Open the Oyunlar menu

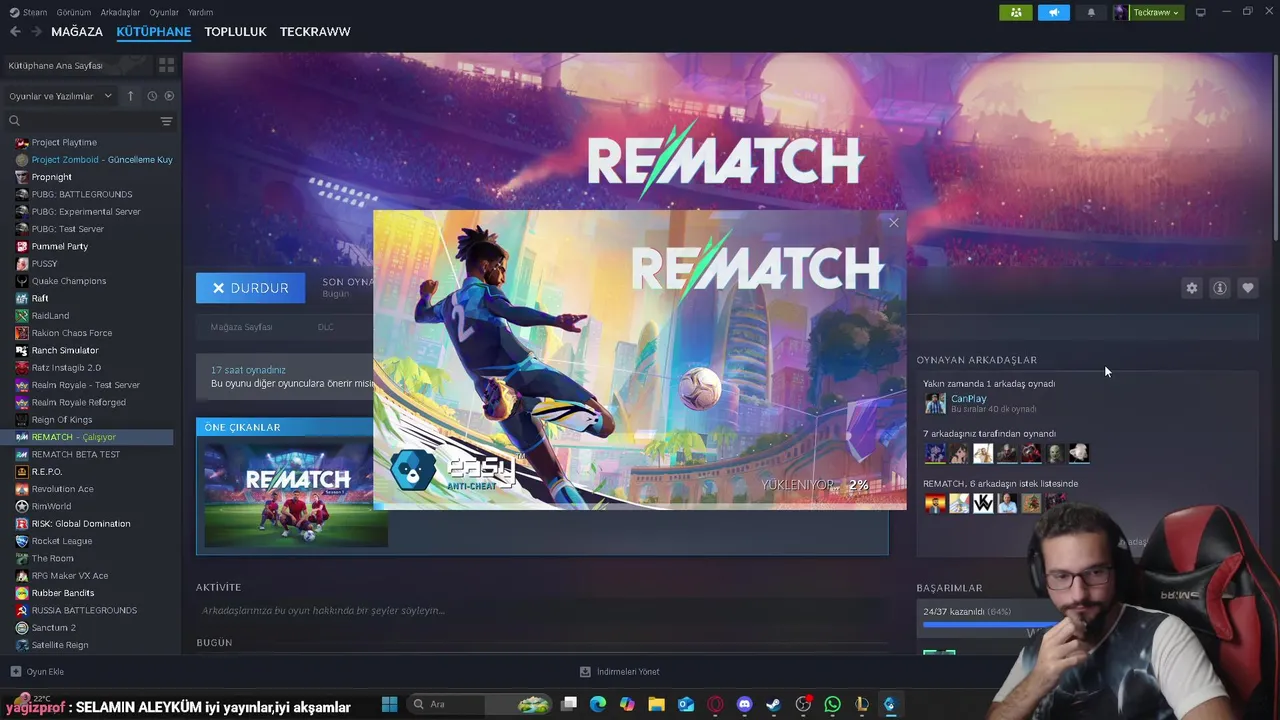click(x=164, y=12)
